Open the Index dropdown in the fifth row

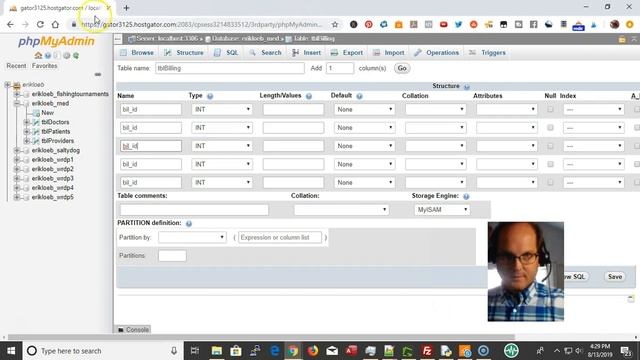tap(593, 182)
